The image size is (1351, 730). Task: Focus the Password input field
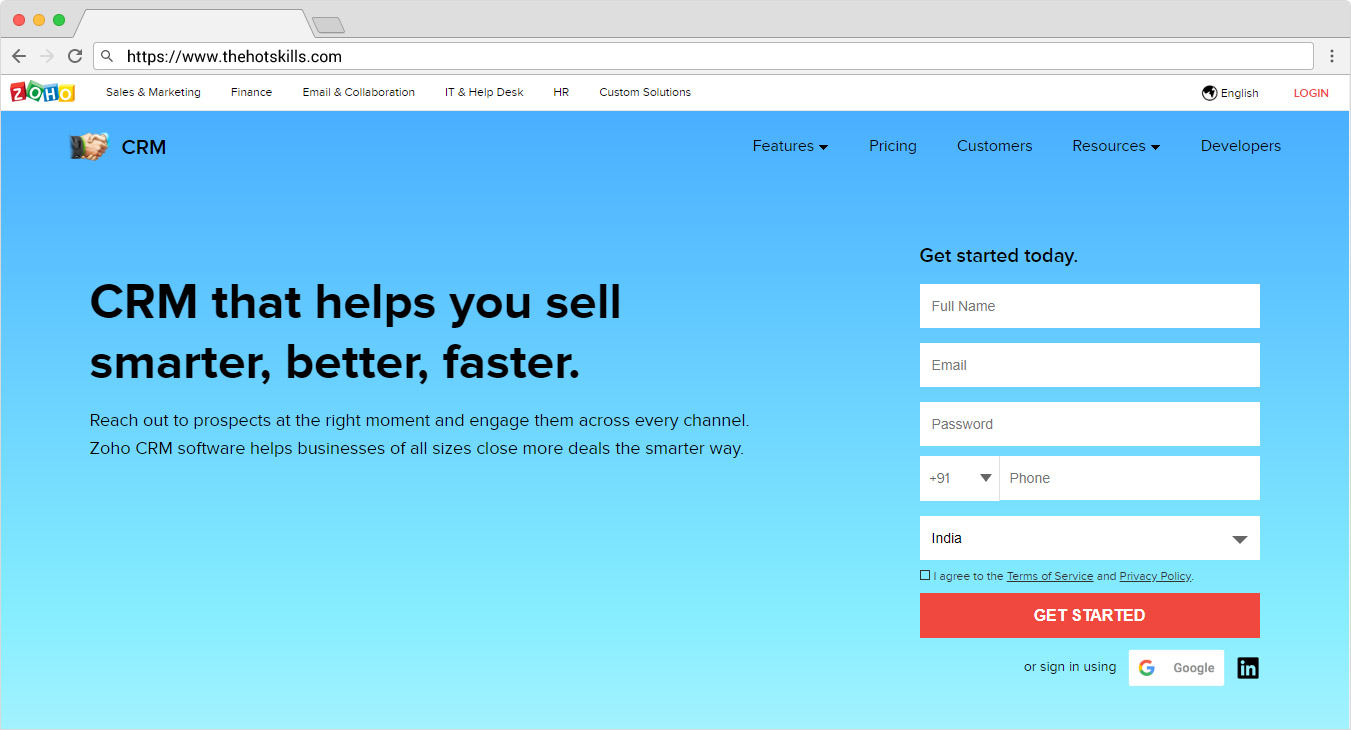click(x=1090, y=424)
